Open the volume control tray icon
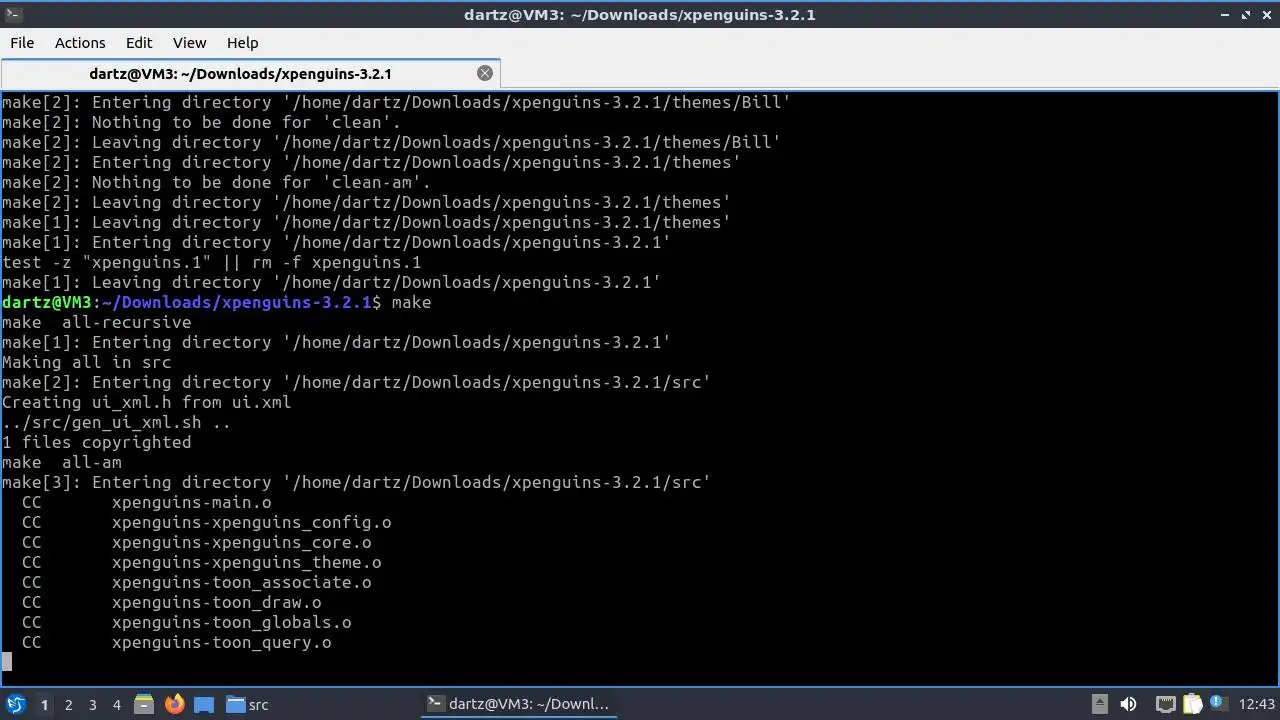 coord(1129,704)
